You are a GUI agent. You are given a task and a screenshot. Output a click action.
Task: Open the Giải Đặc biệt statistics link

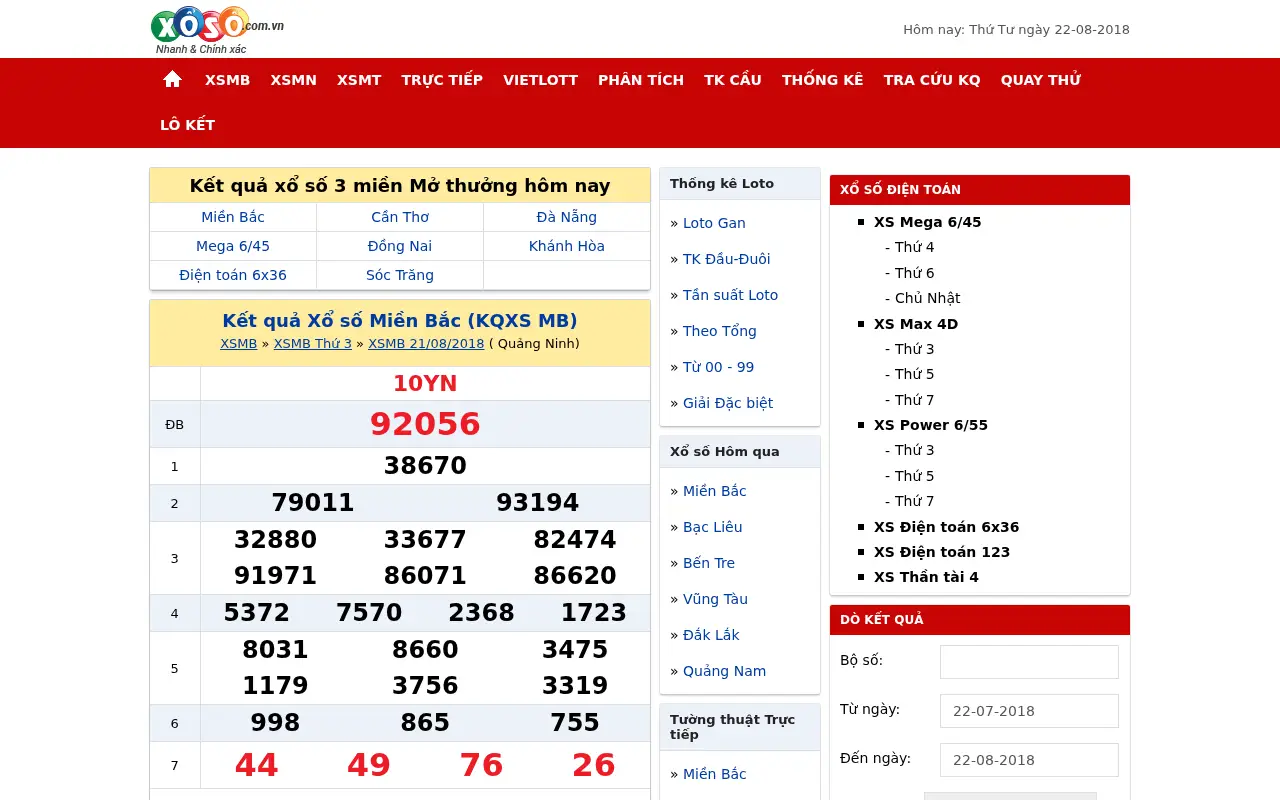click(x=728, y=403)
